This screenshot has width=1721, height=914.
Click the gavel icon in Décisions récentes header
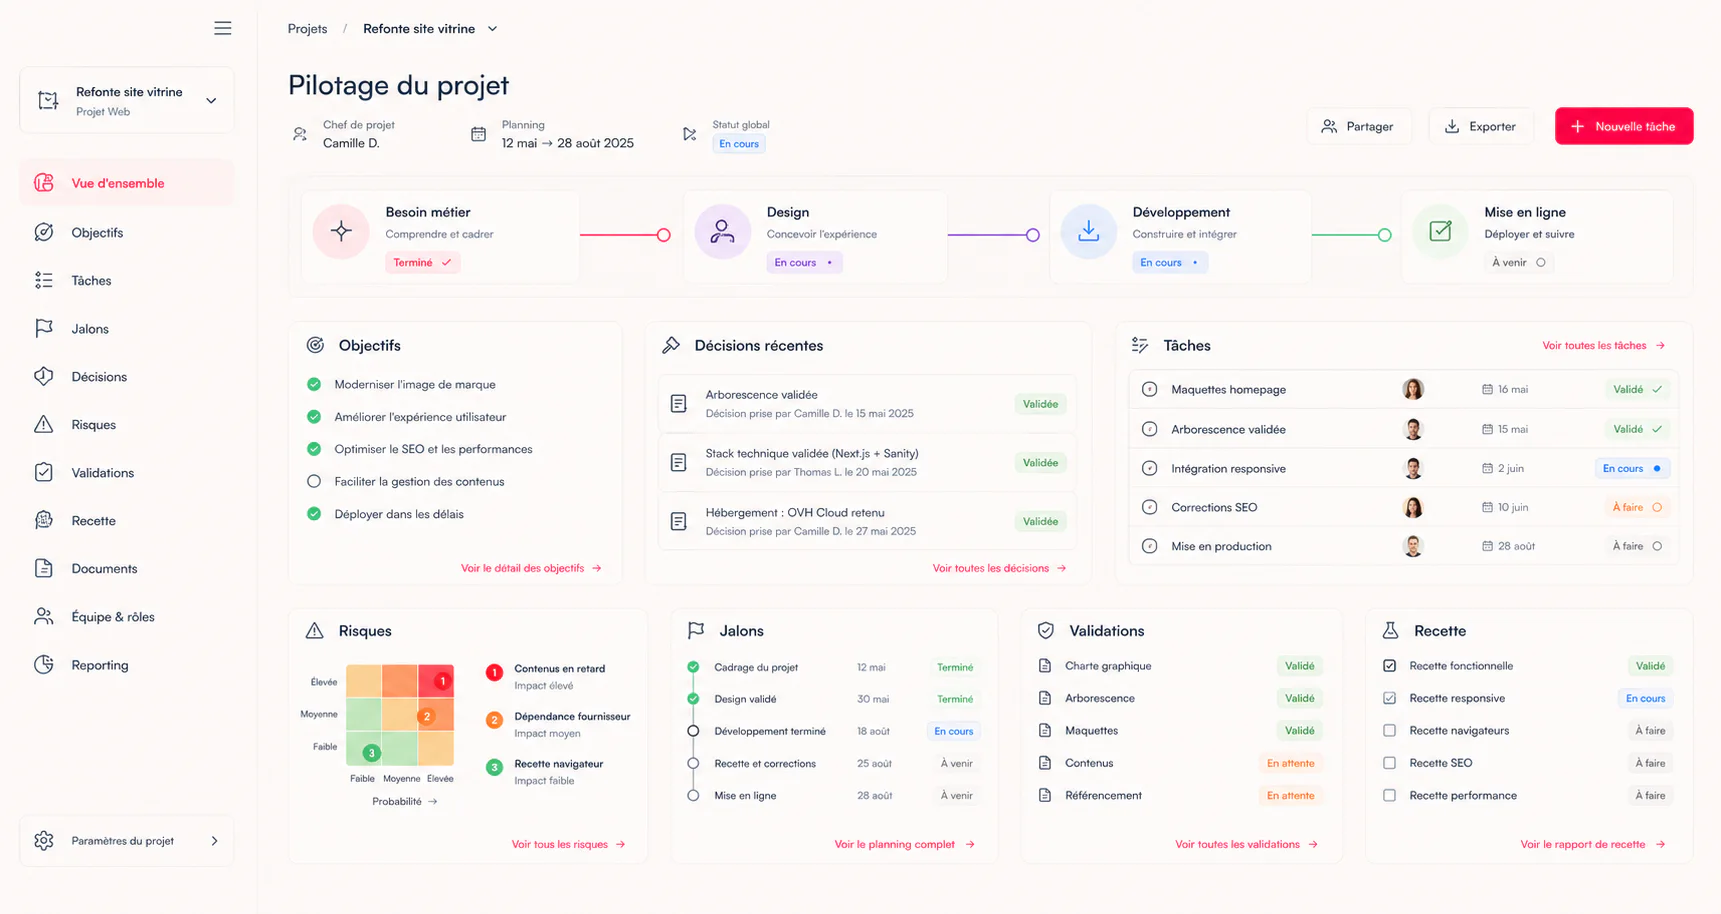[x=671, y=345]
